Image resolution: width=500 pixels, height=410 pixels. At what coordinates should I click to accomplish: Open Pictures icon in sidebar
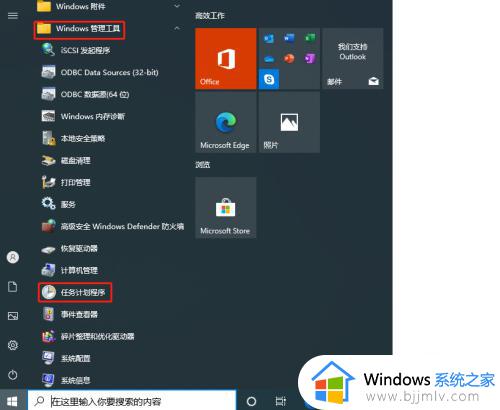pos(13,316)
